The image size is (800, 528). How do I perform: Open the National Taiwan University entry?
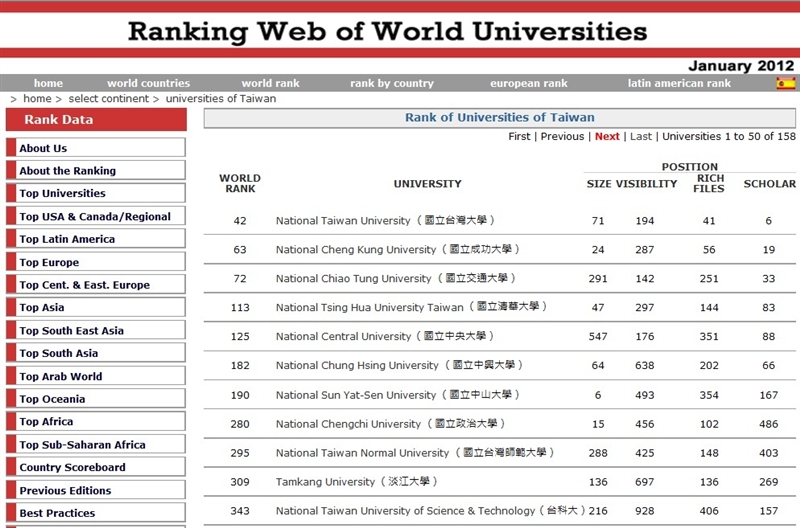point(343,221)
